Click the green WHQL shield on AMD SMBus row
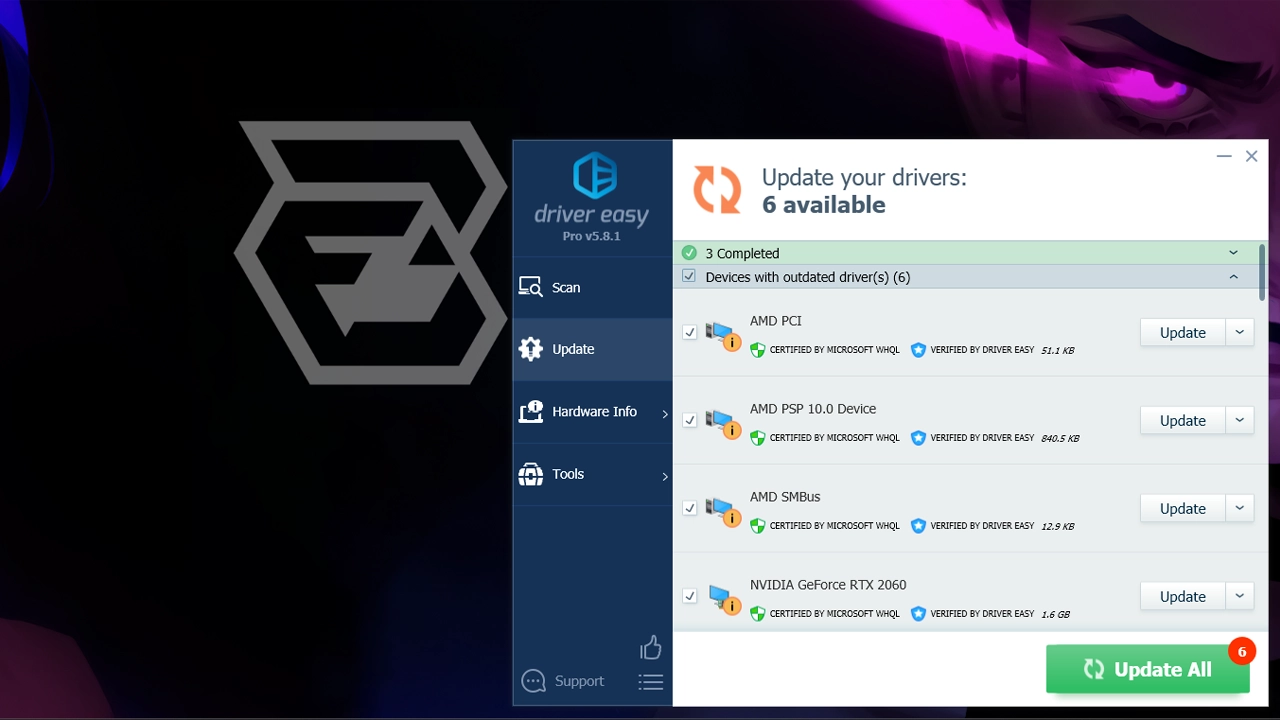This screenshot has width=1280, height=720. [758, 526]
